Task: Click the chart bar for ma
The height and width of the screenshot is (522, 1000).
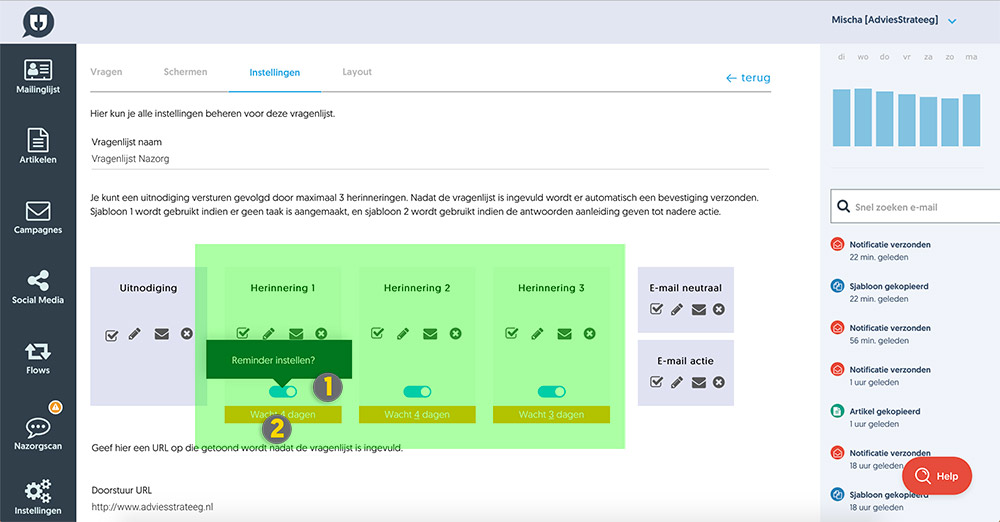Action: 971,120
